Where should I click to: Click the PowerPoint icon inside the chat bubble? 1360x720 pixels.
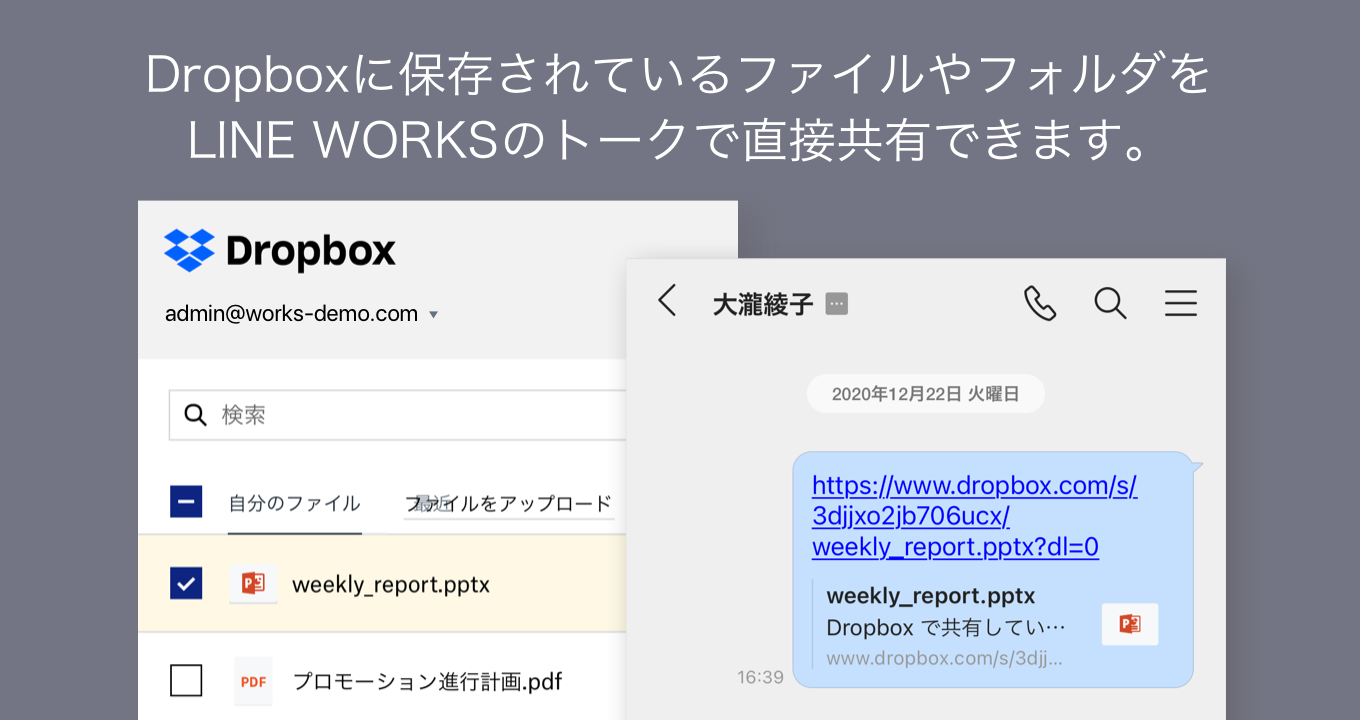pyautogui.click(x=1129, y=624)
